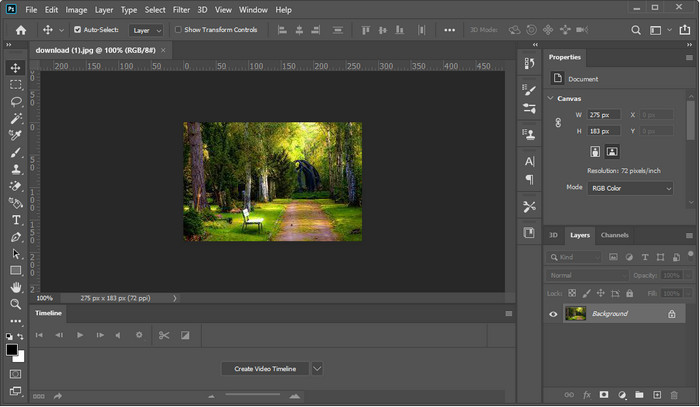
Task: Select the Lasso tool
Action: tap(16, 101)
